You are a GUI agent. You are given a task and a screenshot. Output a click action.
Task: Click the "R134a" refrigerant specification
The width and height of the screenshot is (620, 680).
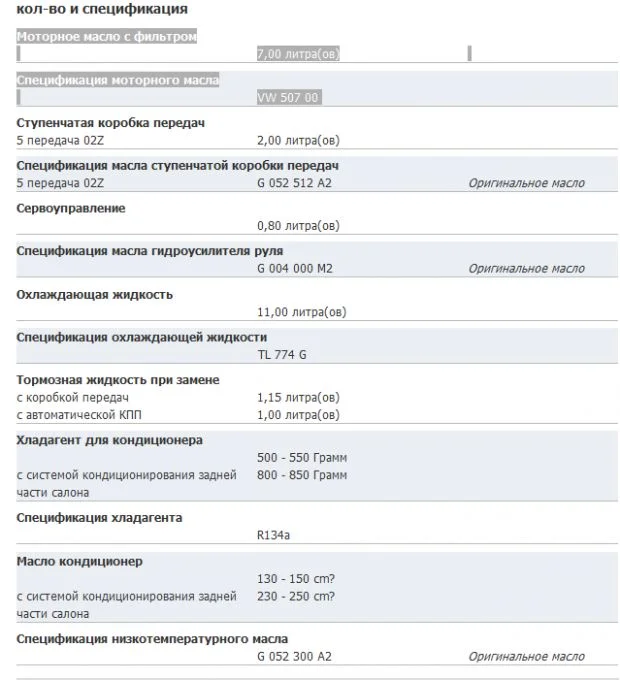[x=273, y=535]
